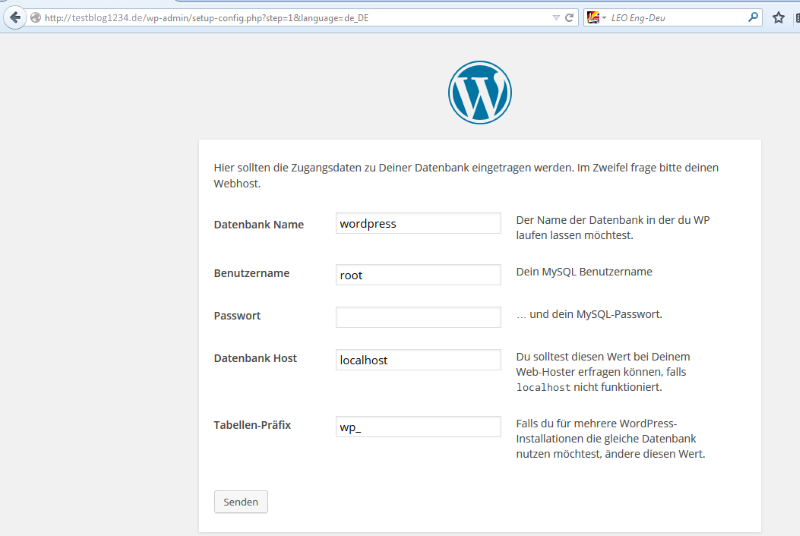Click the bookmark star icon

[x=778, y=18]
